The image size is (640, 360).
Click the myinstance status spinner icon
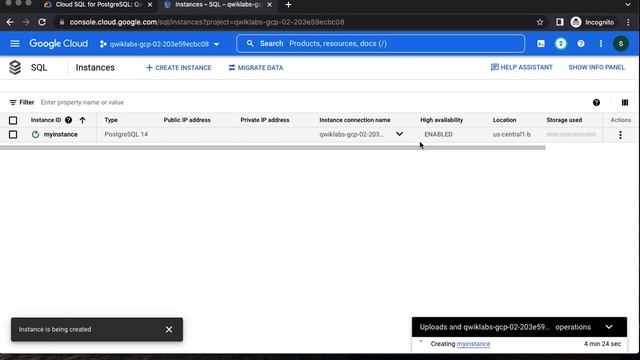click(x=36, y=134)
